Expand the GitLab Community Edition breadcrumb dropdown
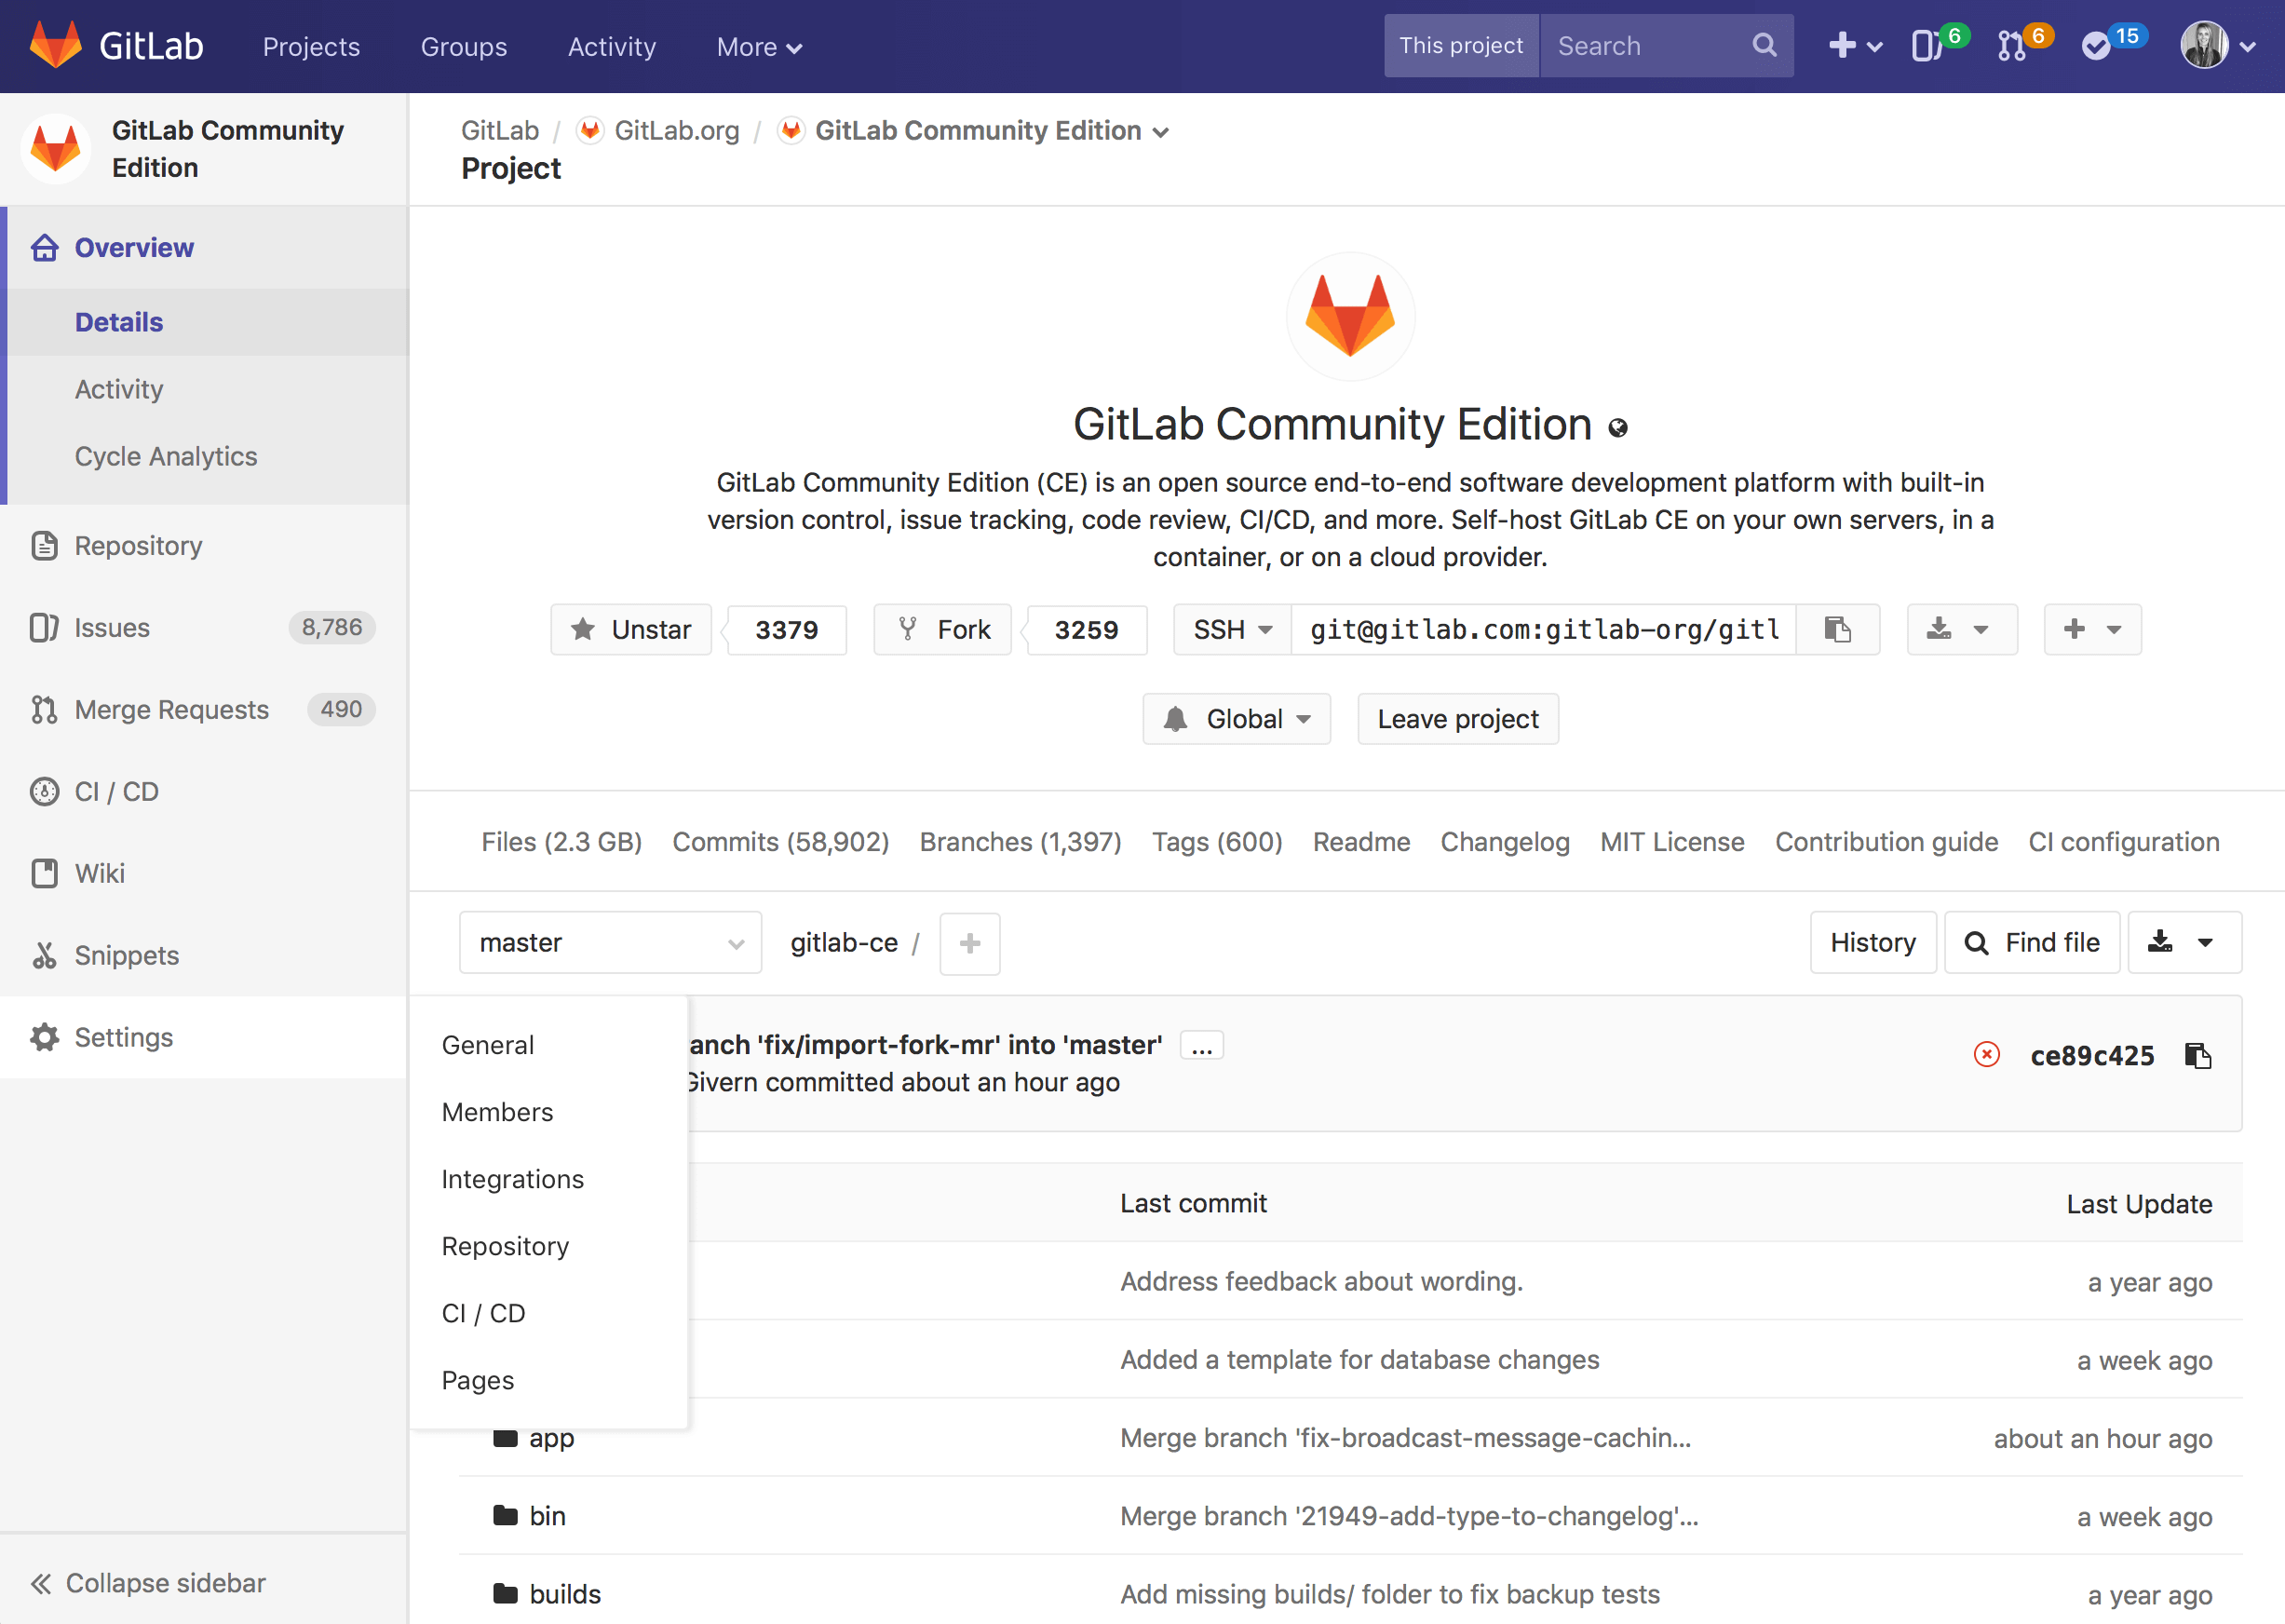The width and height of the screenshot is (2285, 1624). pyautogui.click(x=1160, y=132)
